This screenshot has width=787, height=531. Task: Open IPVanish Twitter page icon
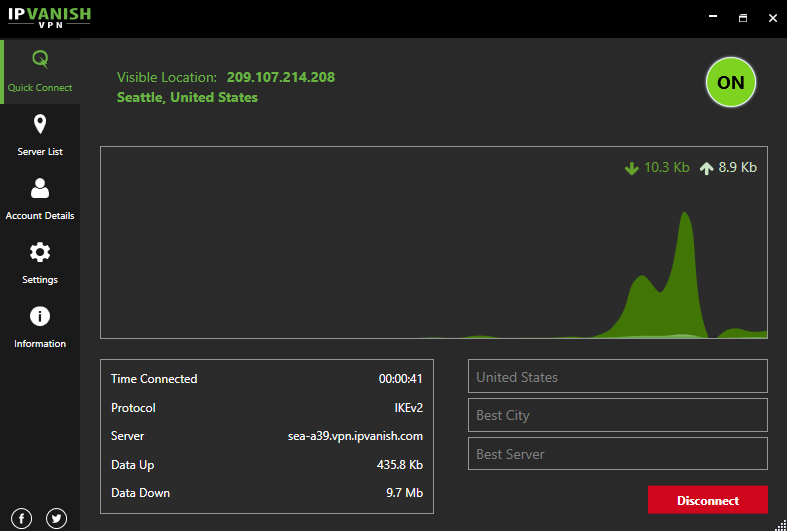pyautogui.click(x=56, y=518)
